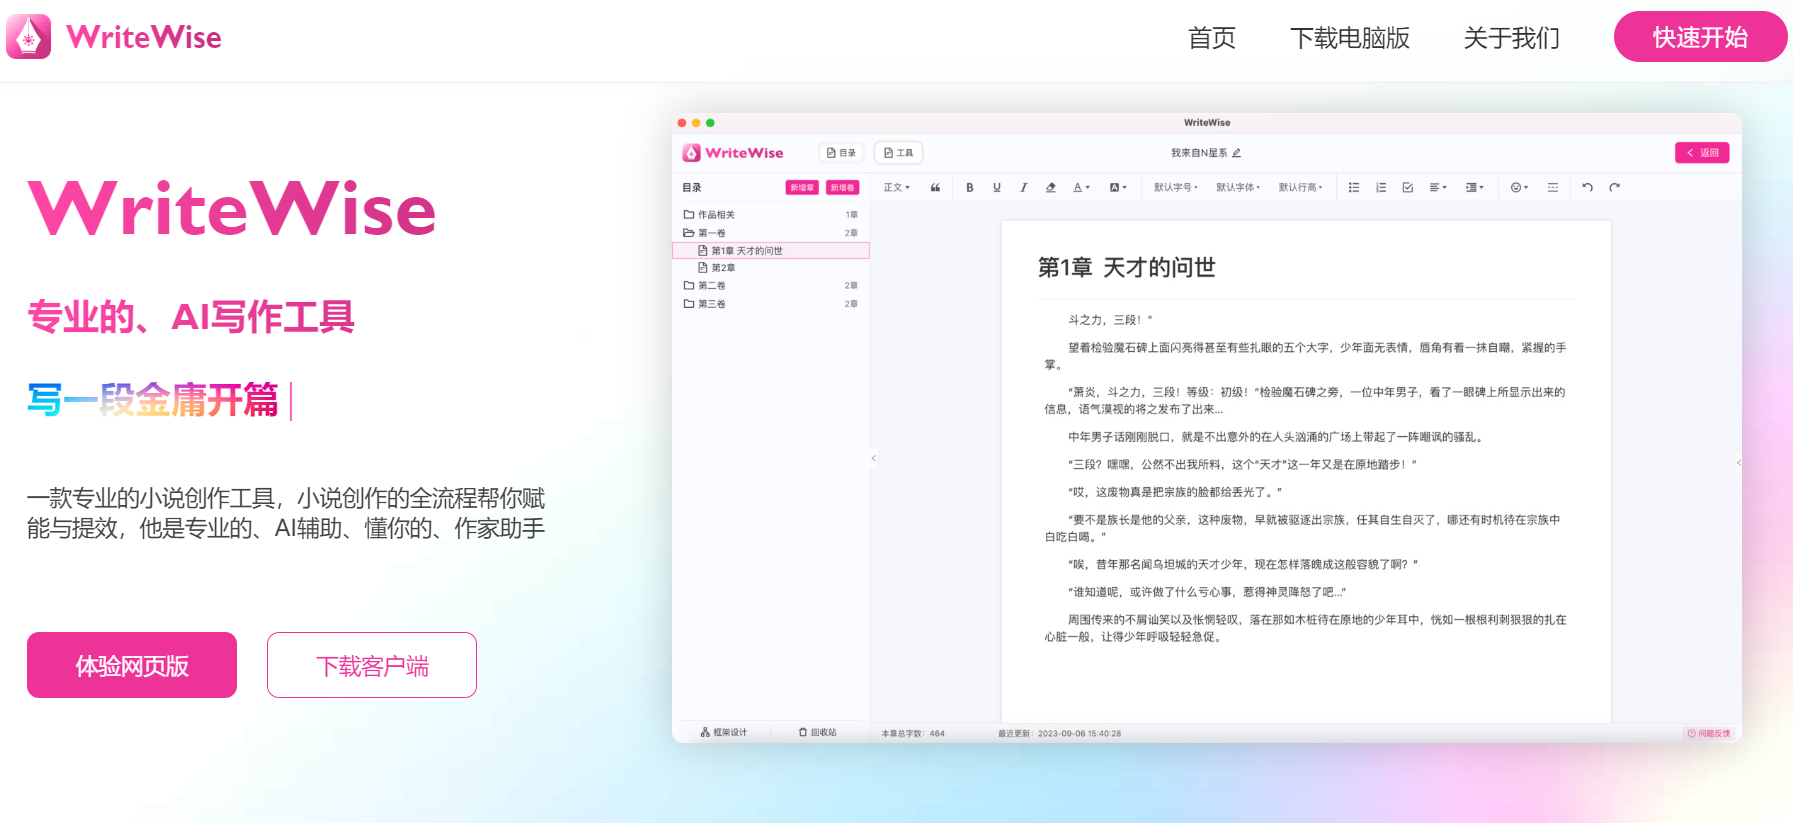1793x823 pixels.
Task: Click the blockquote icon
Action: click(x=935, y=187)
